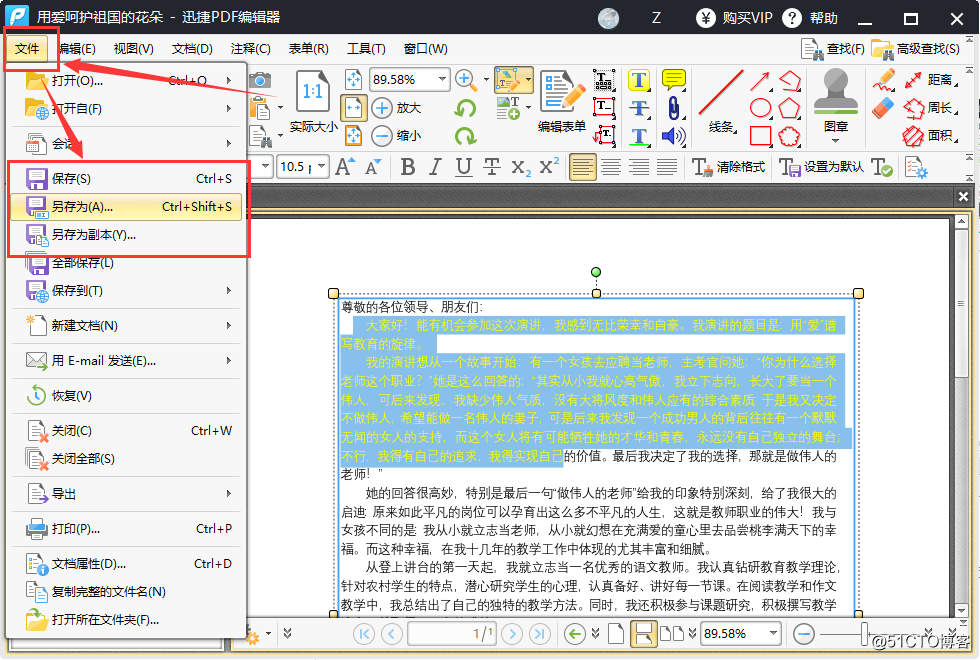Click the 帮助 help button

pyautogui.click(x=810, y=18)
